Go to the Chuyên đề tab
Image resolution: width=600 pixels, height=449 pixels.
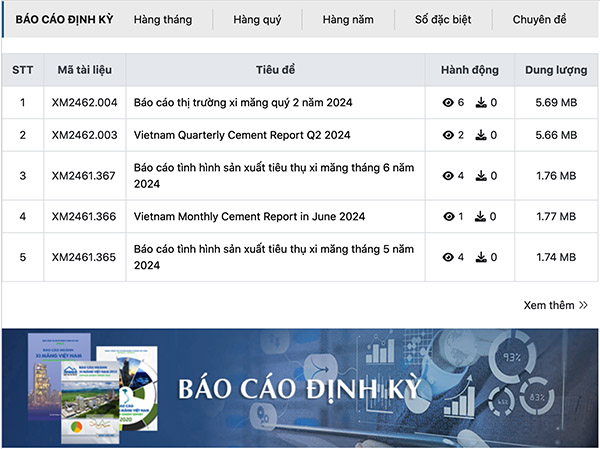point(539,19)
